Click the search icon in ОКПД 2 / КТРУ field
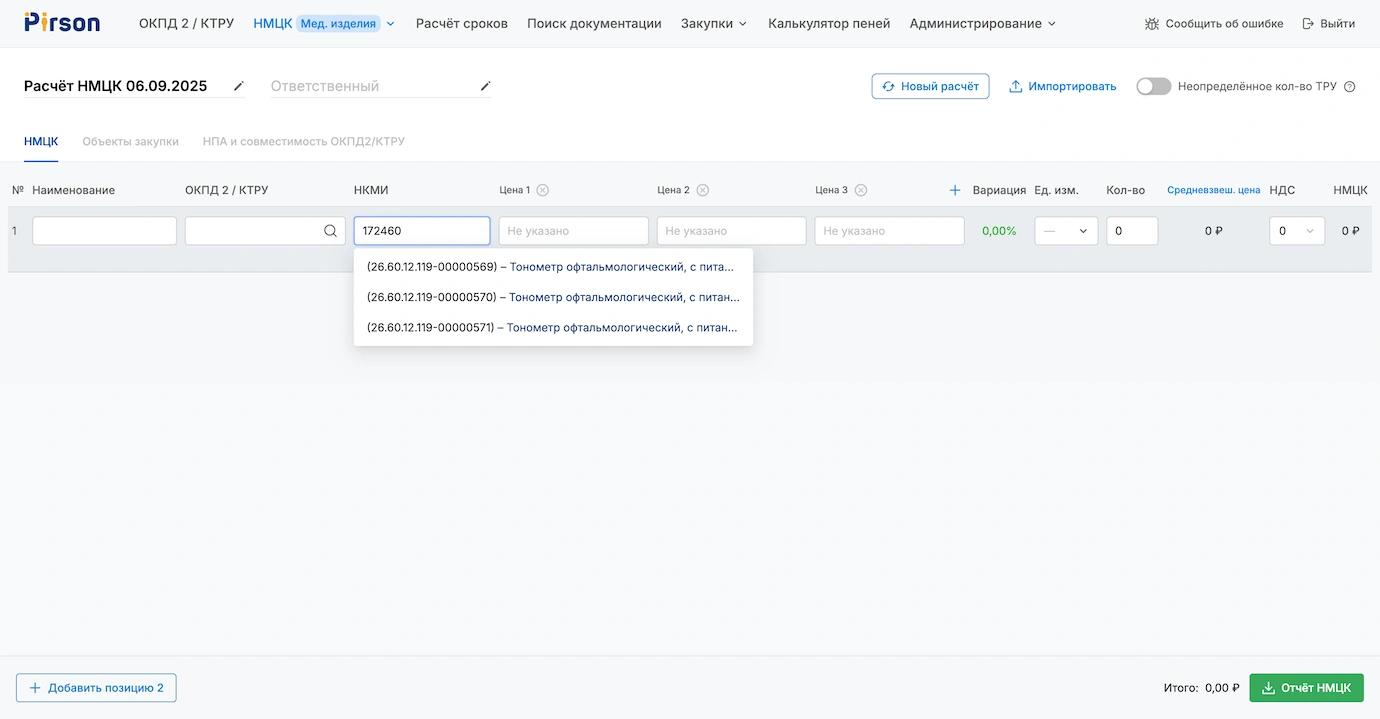This screenshot has width=1380, height=719. 330,231
